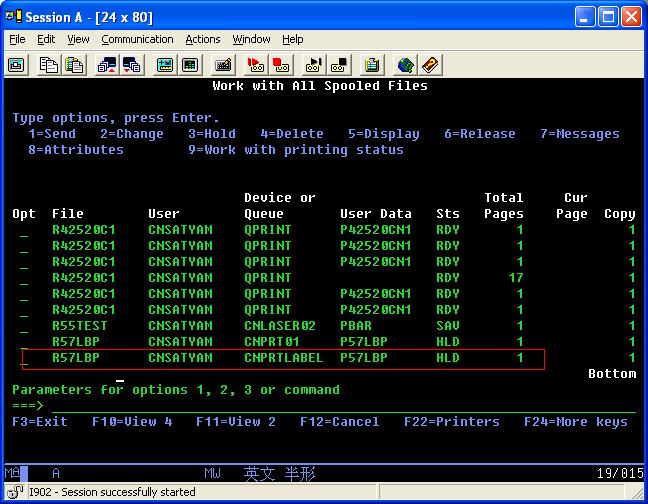Viewport: 648px width, 504px height.
Task: Quit macro playback icon
Action: coord(338,65)
